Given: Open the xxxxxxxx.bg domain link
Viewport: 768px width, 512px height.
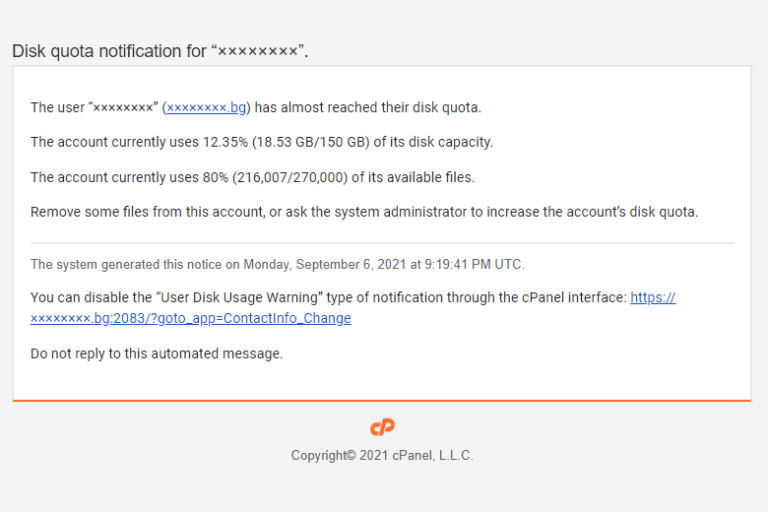Looking at the screenshot, I should [206, 107].
